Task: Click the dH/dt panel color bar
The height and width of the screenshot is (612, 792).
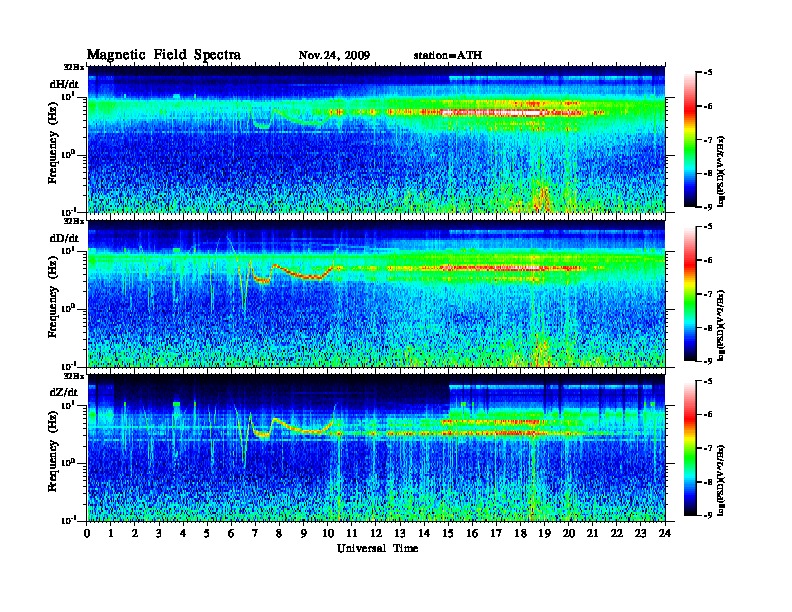Action: coord(690,139)
